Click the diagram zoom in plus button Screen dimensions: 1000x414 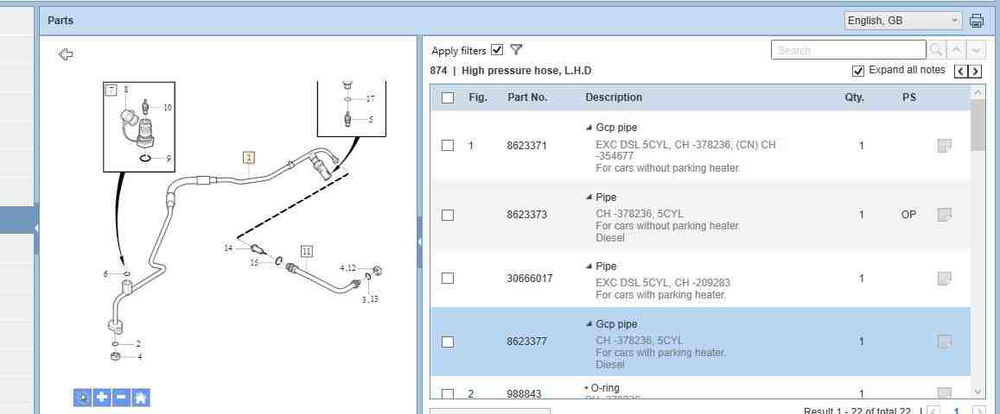102,397
